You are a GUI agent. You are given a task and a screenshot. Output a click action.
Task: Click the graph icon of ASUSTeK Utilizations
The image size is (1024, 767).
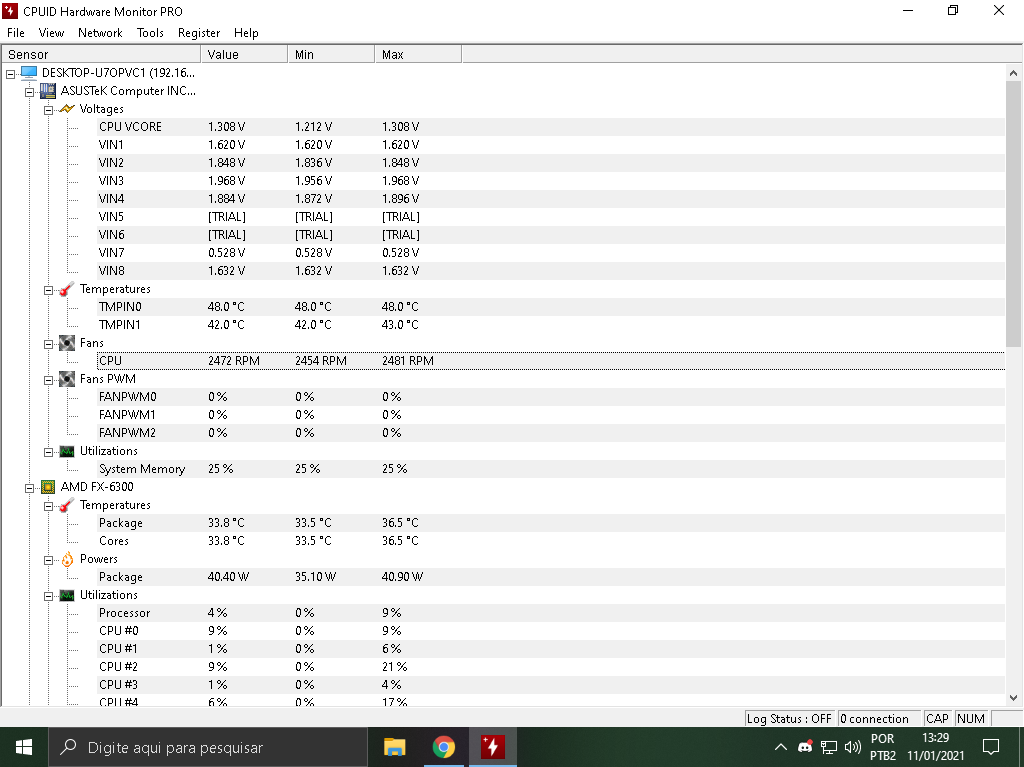(67, 451)
